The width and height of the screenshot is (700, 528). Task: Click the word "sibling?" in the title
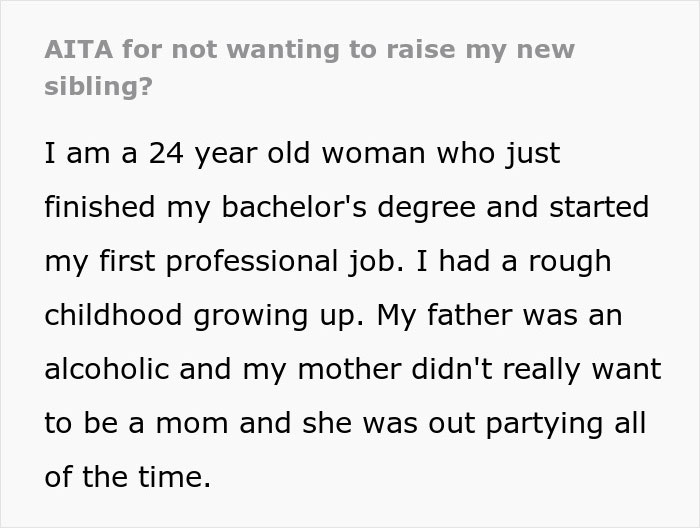(98, 85)
